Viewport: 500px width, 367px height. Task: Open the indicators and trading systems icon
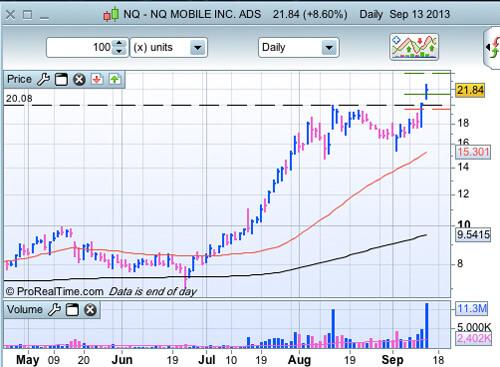414,47
